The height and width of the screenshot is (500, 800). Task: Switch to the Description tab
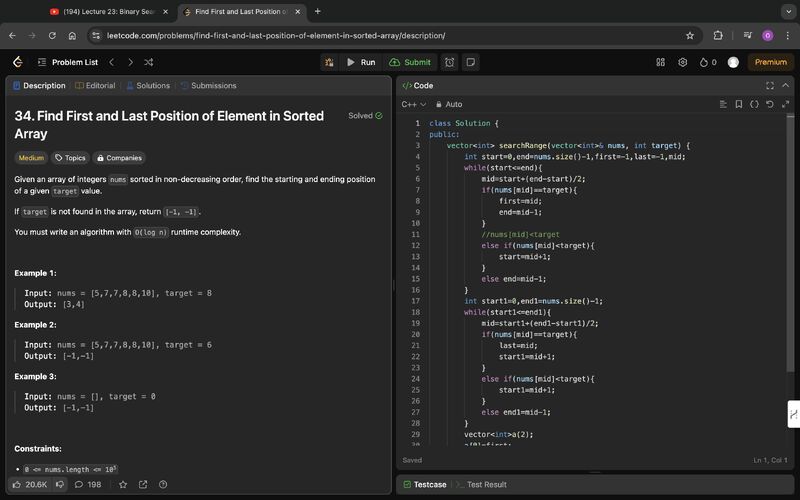coord(39,86)
